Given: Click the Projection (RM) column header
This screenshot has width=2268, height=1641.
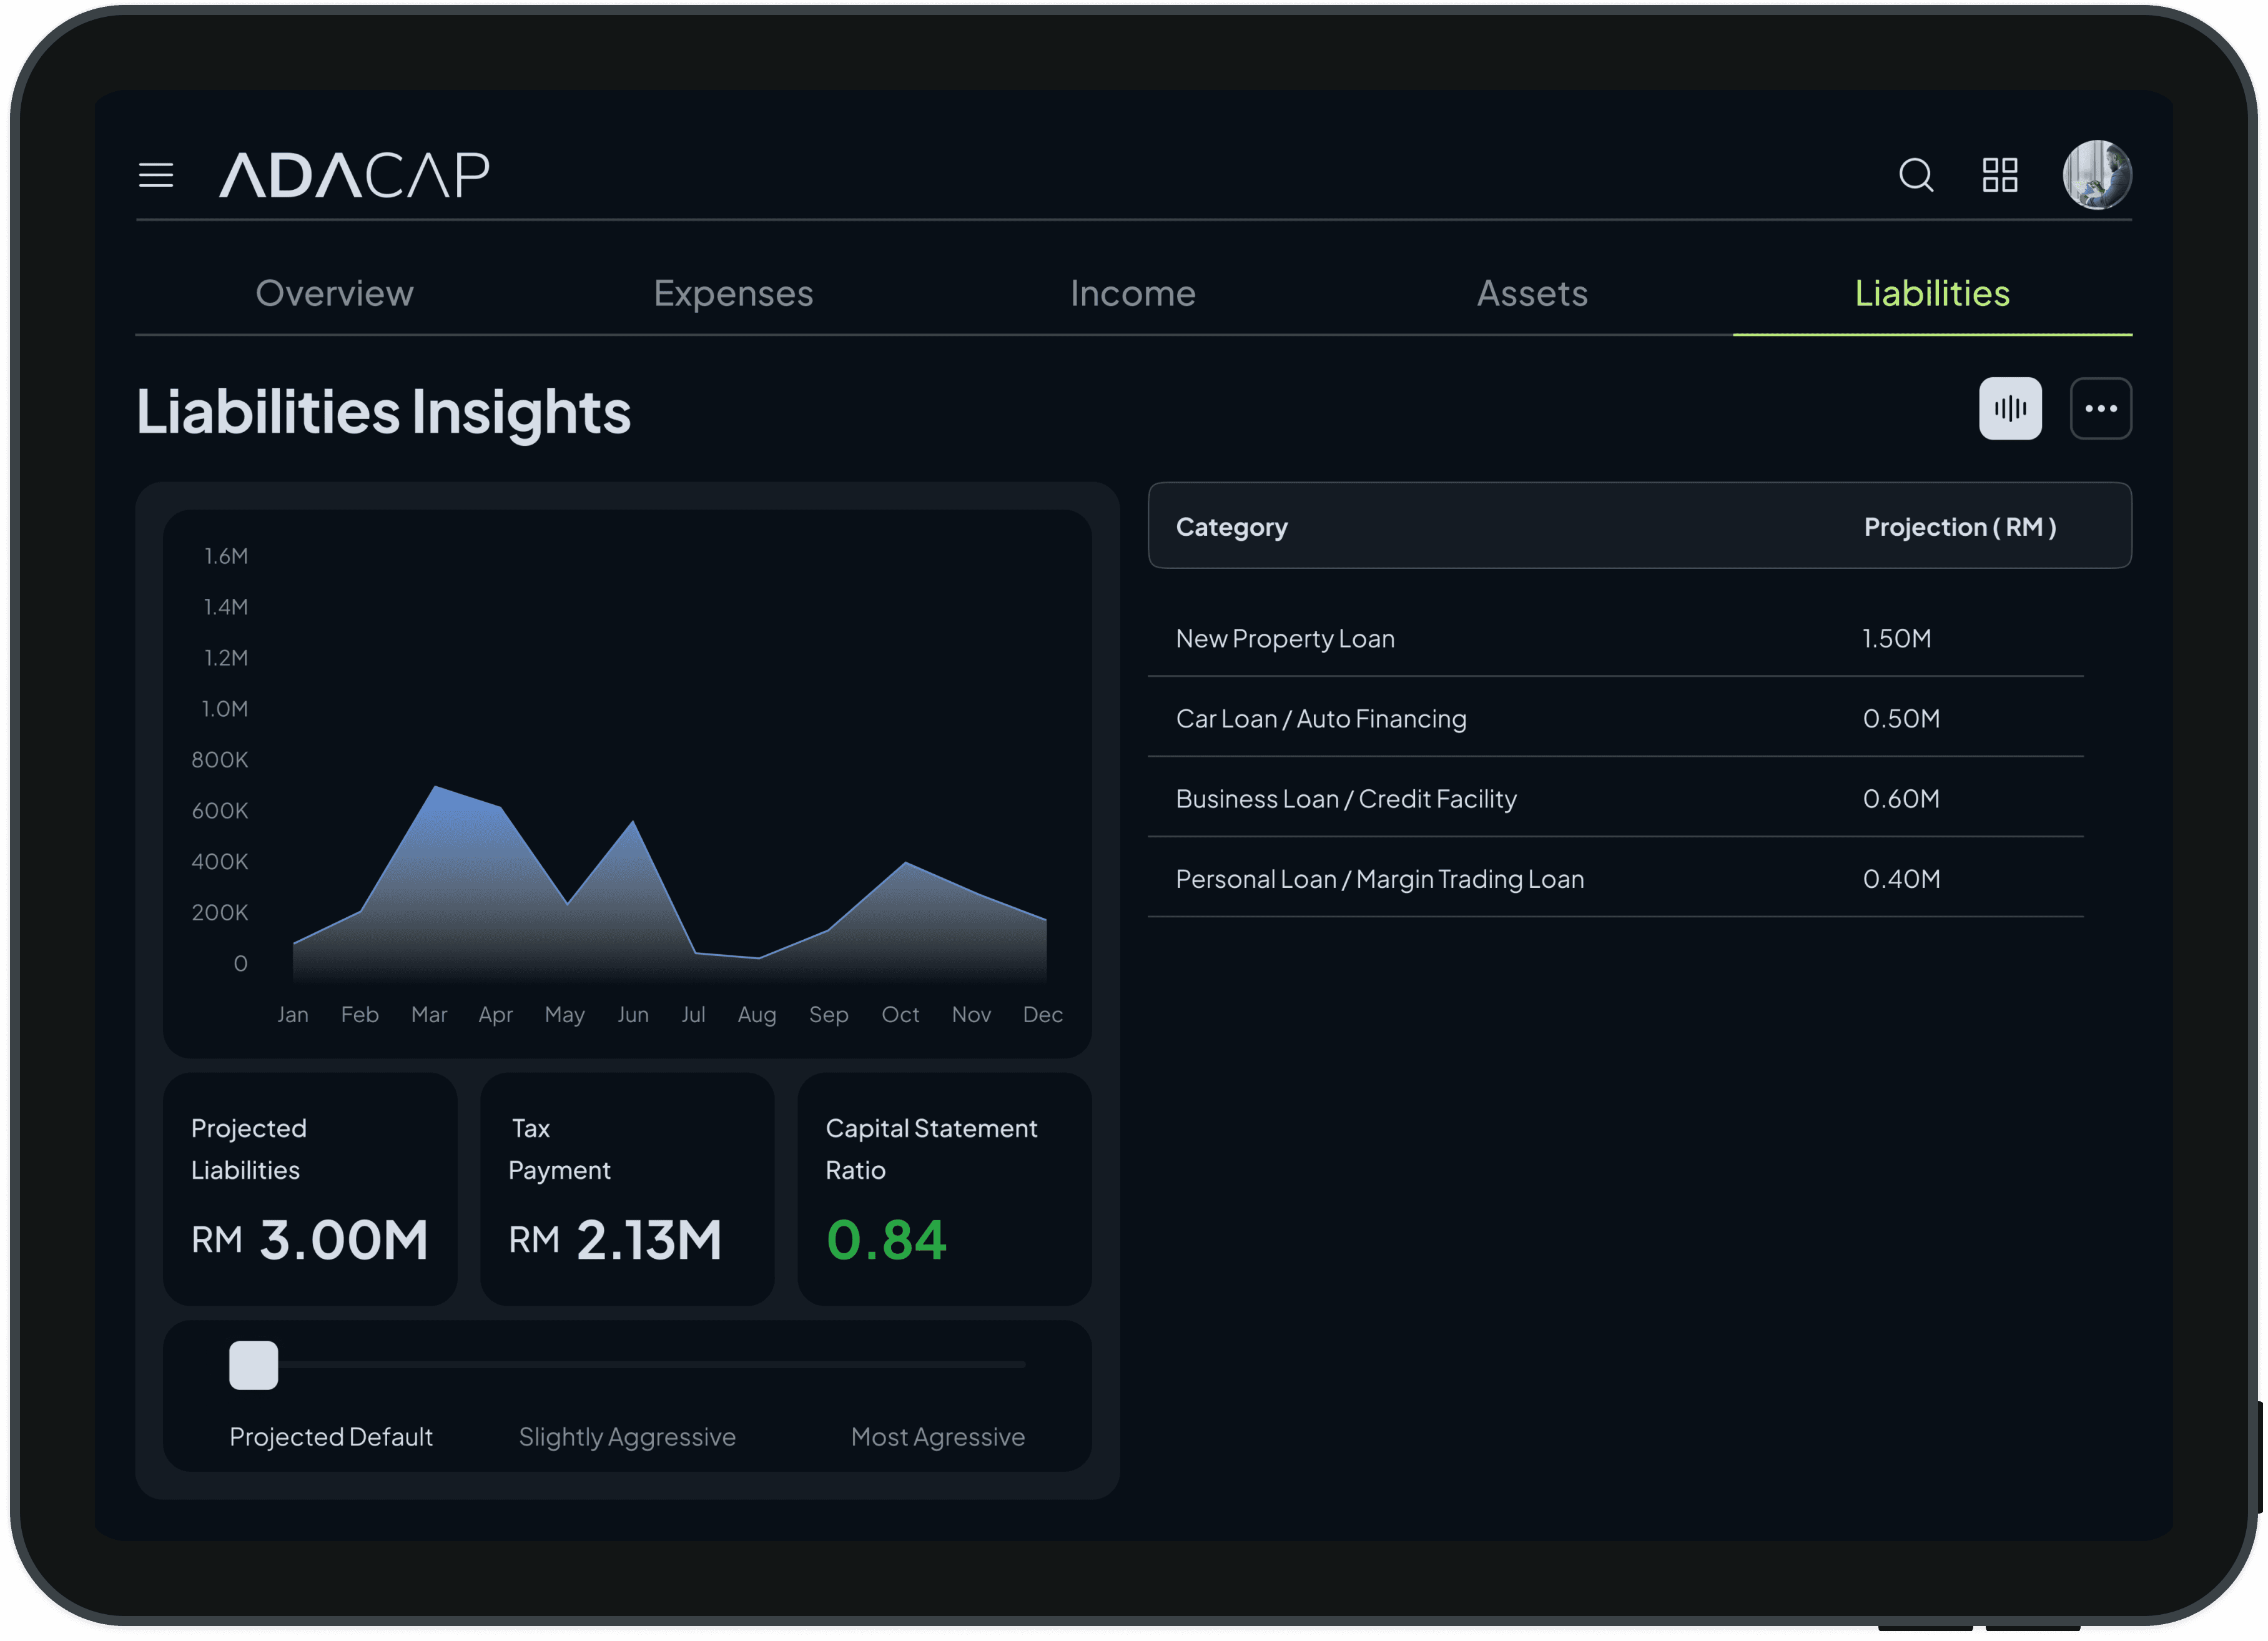Looking at the screenshot, I should point(1959,527).
